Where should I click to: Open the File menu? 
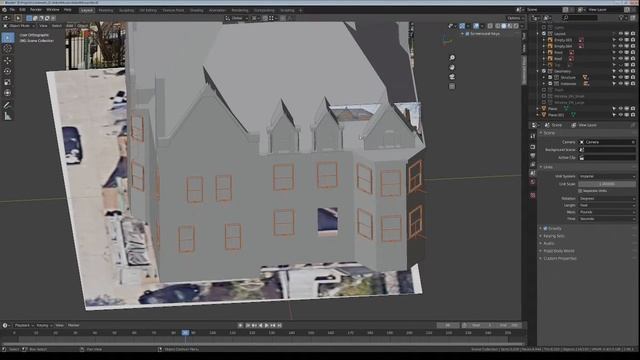pos(12,9)
